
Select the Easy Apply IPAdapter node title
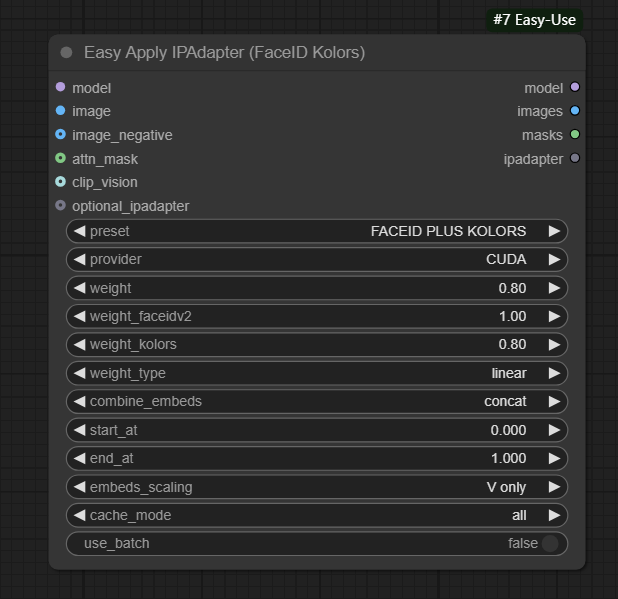tap(224, 52)
